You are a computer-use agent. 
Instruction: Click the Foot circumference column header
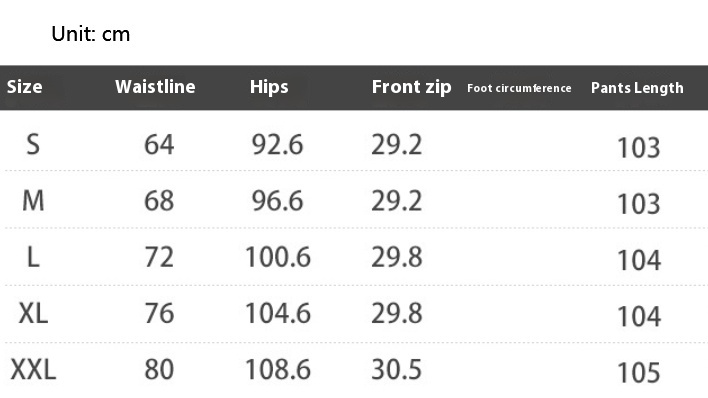point(519,88)
